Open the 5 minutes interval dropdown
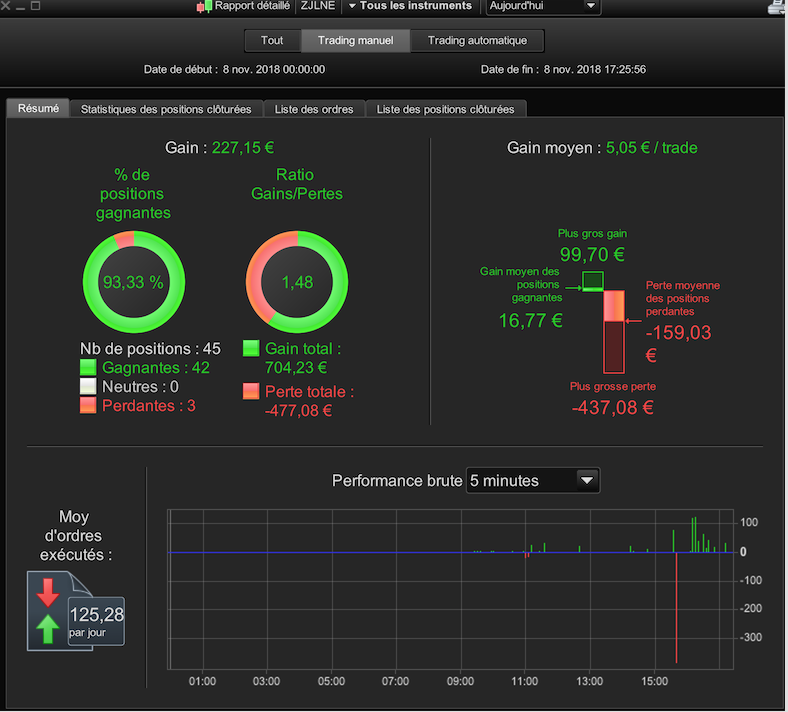Screen dimensions: 788x712 (533, 481)
